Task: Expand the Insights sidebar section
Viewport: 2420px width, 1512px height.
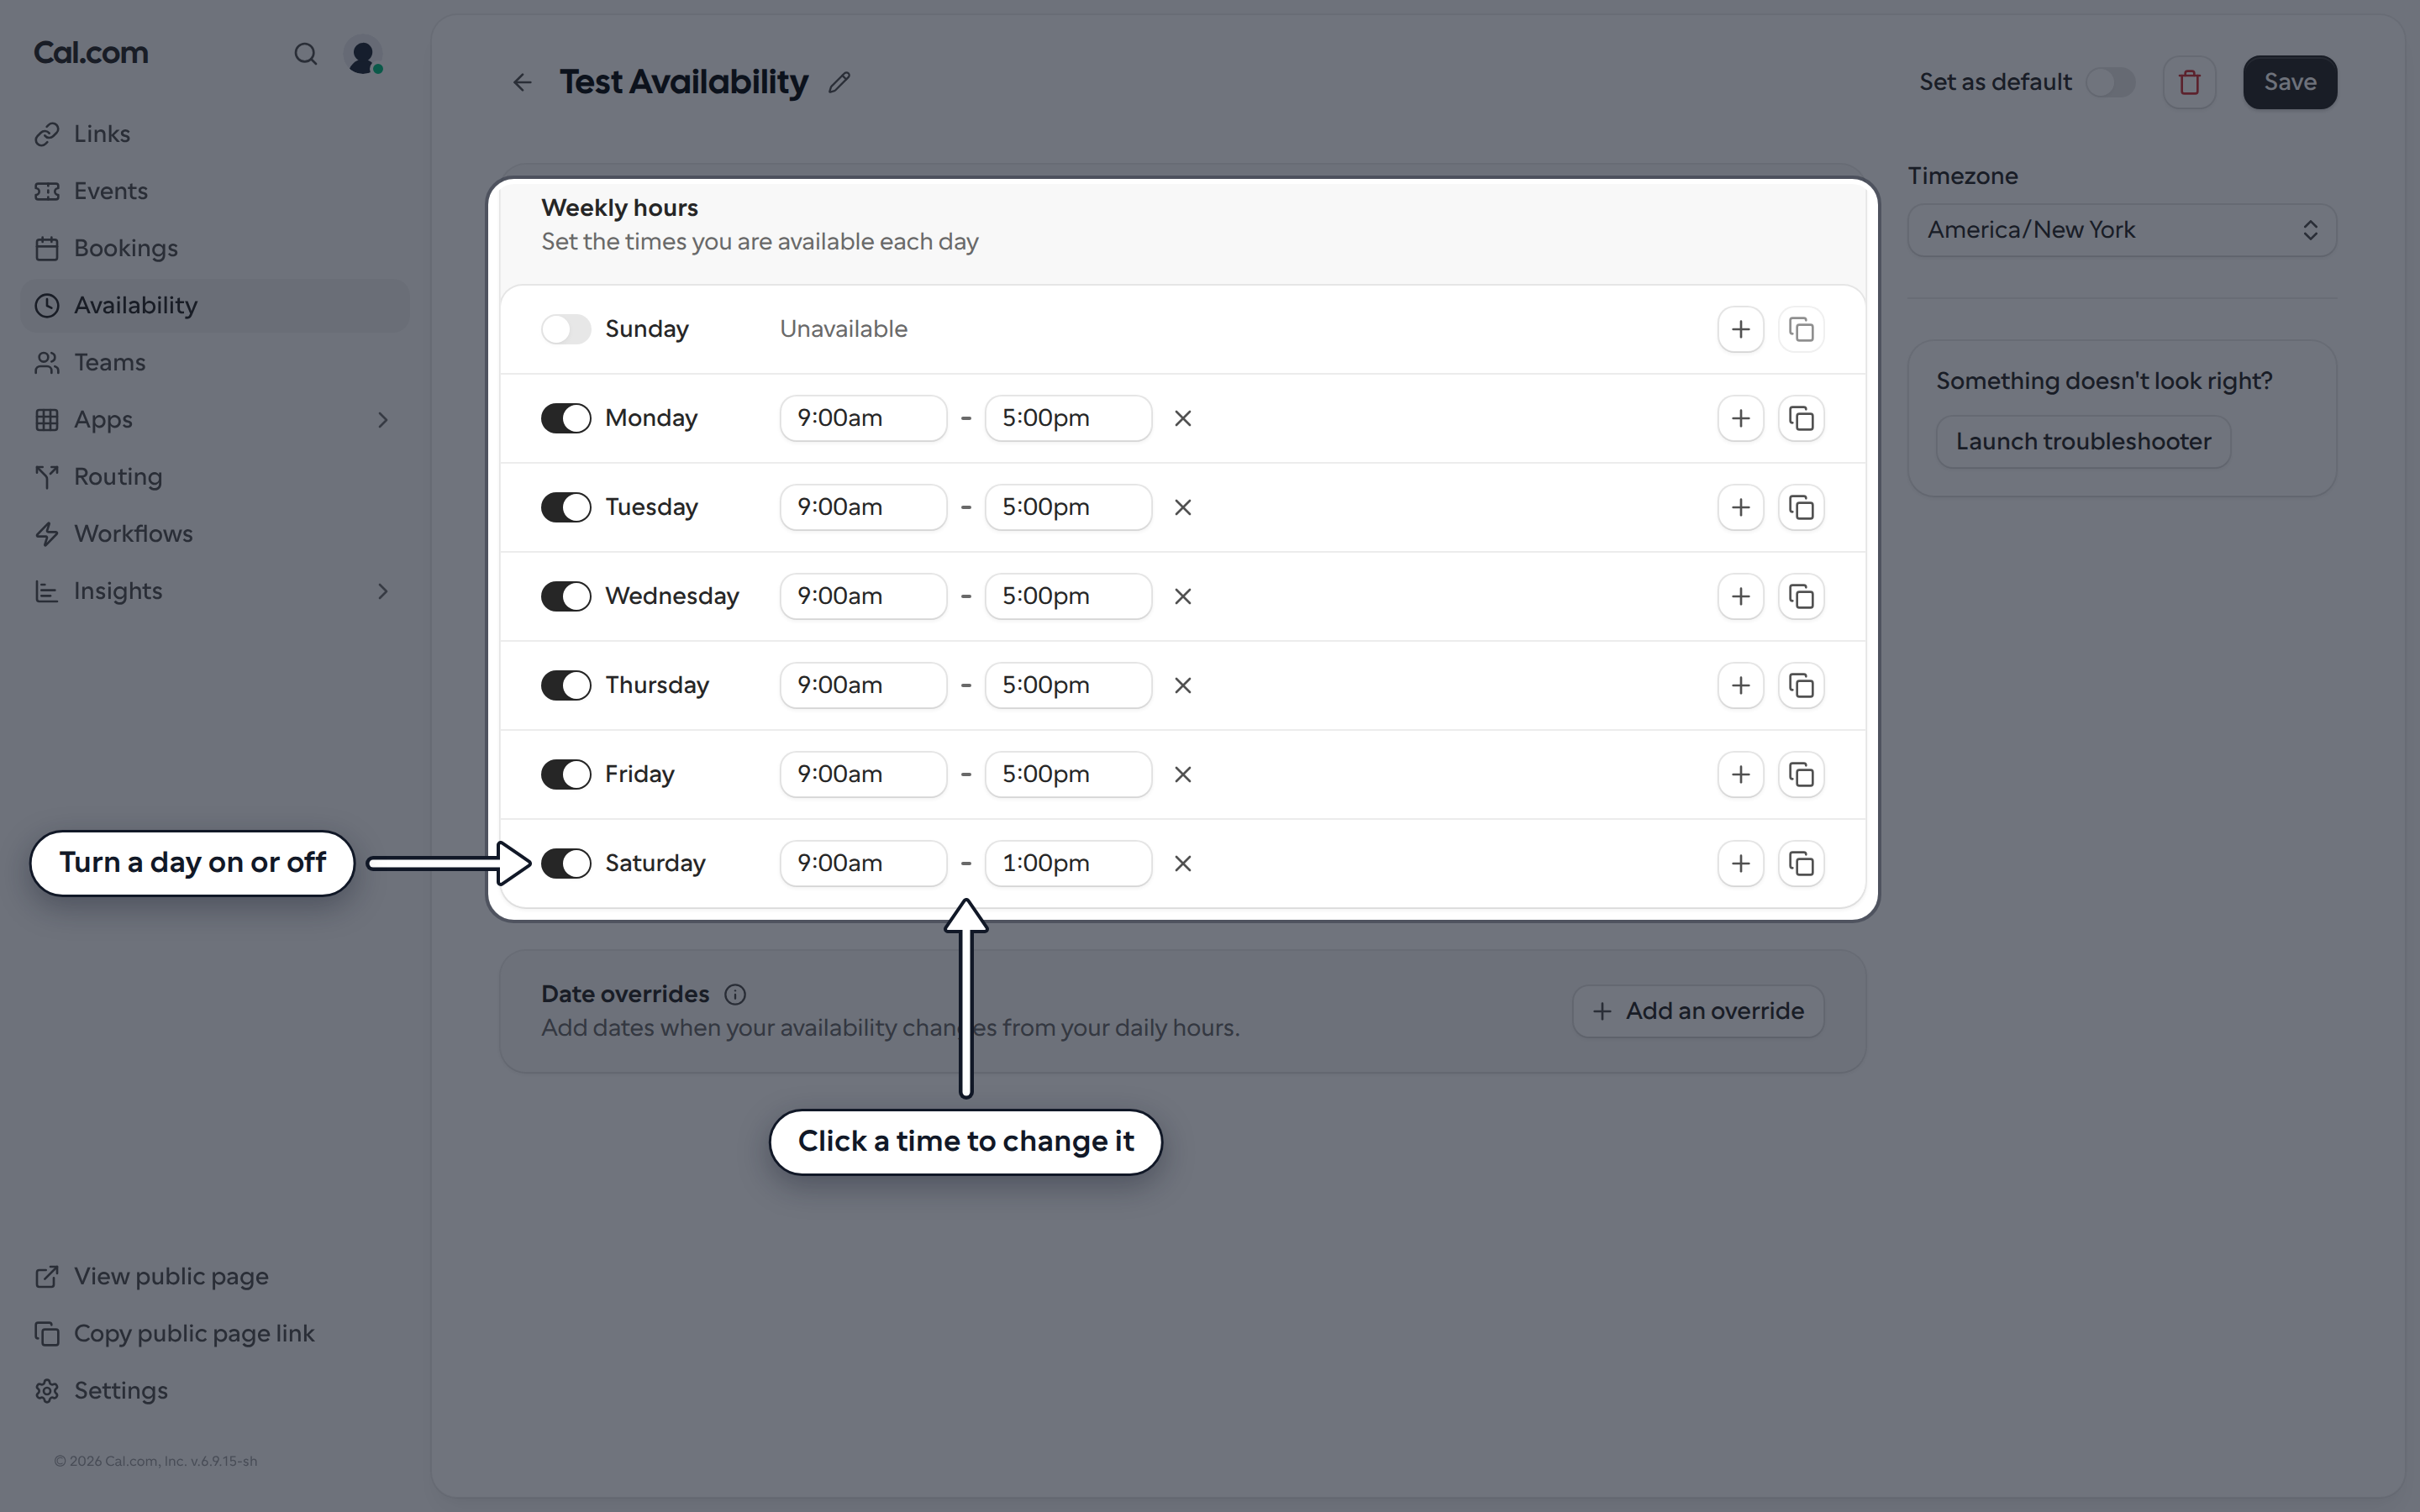Action: tap(383, 591)
